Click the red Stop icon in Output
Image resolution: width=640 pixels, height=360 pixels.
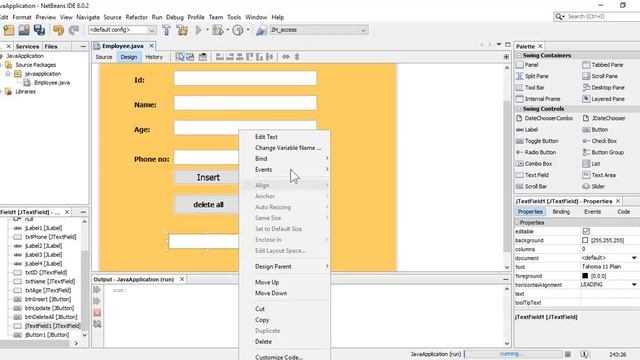[97, 313]
